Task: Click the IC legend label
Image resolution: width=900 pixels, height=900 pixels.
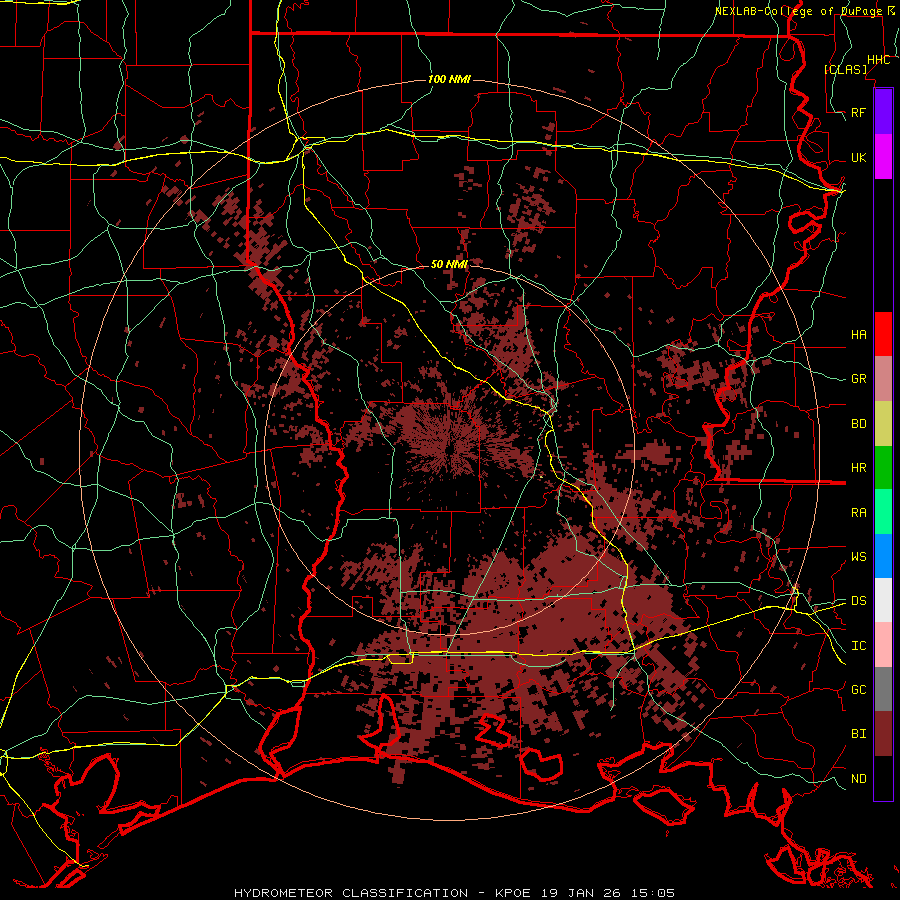Action: click(x=859, y=645)
